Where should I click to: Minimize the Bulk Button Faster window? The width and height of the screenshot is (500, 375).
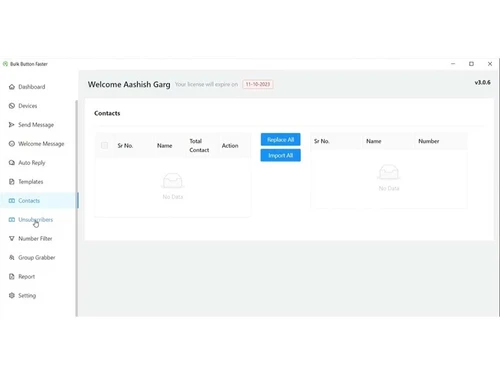tap(453, 64)
